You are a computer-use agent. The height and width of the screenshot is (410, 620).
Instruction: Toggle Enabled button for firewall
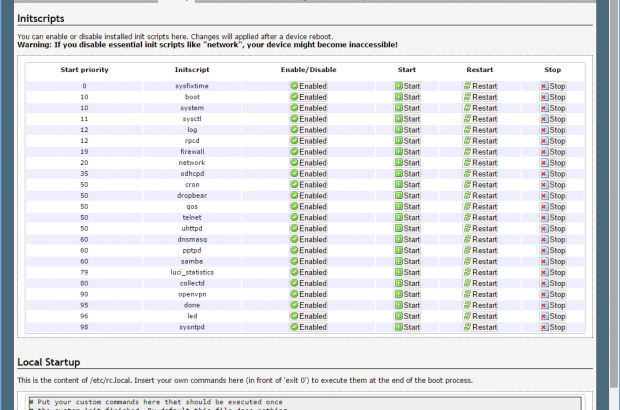(x=308, y=152)
